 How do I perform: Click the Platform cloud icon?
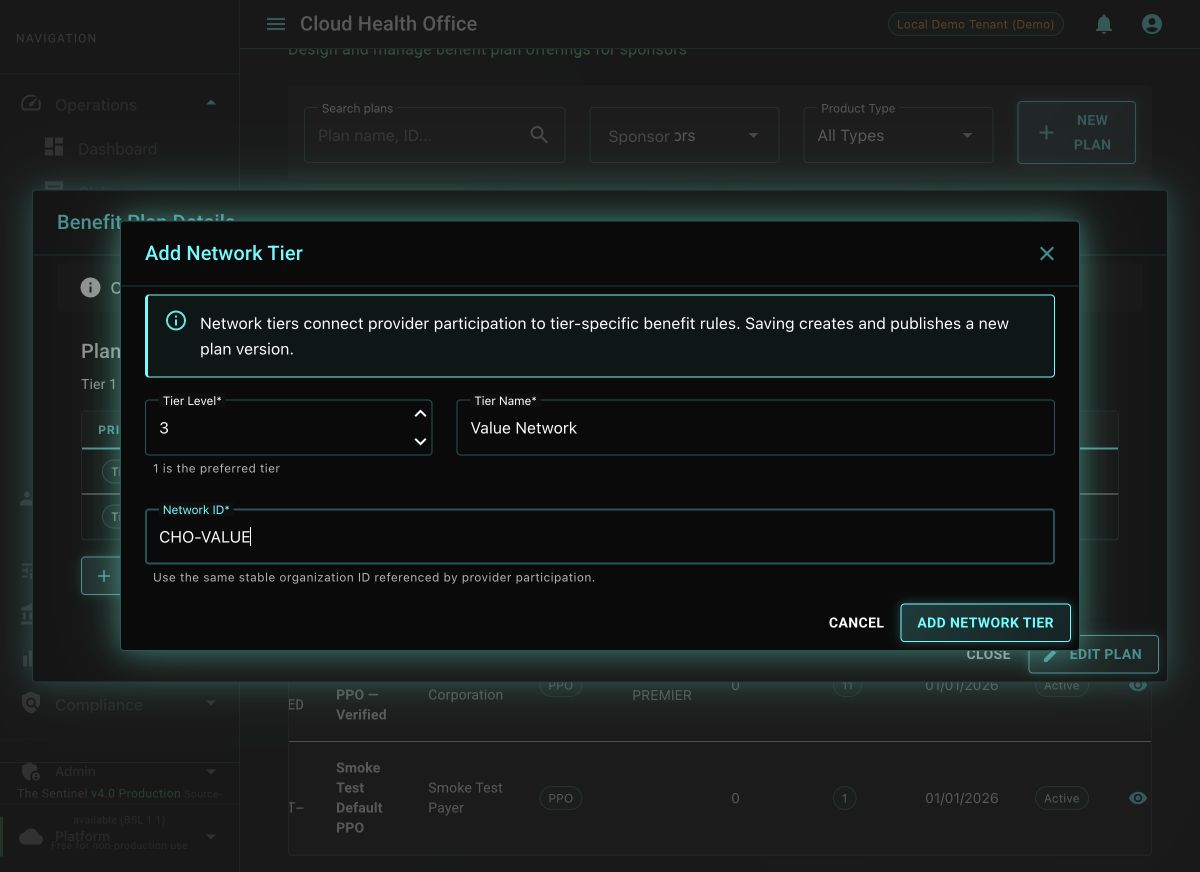(30, 836)
